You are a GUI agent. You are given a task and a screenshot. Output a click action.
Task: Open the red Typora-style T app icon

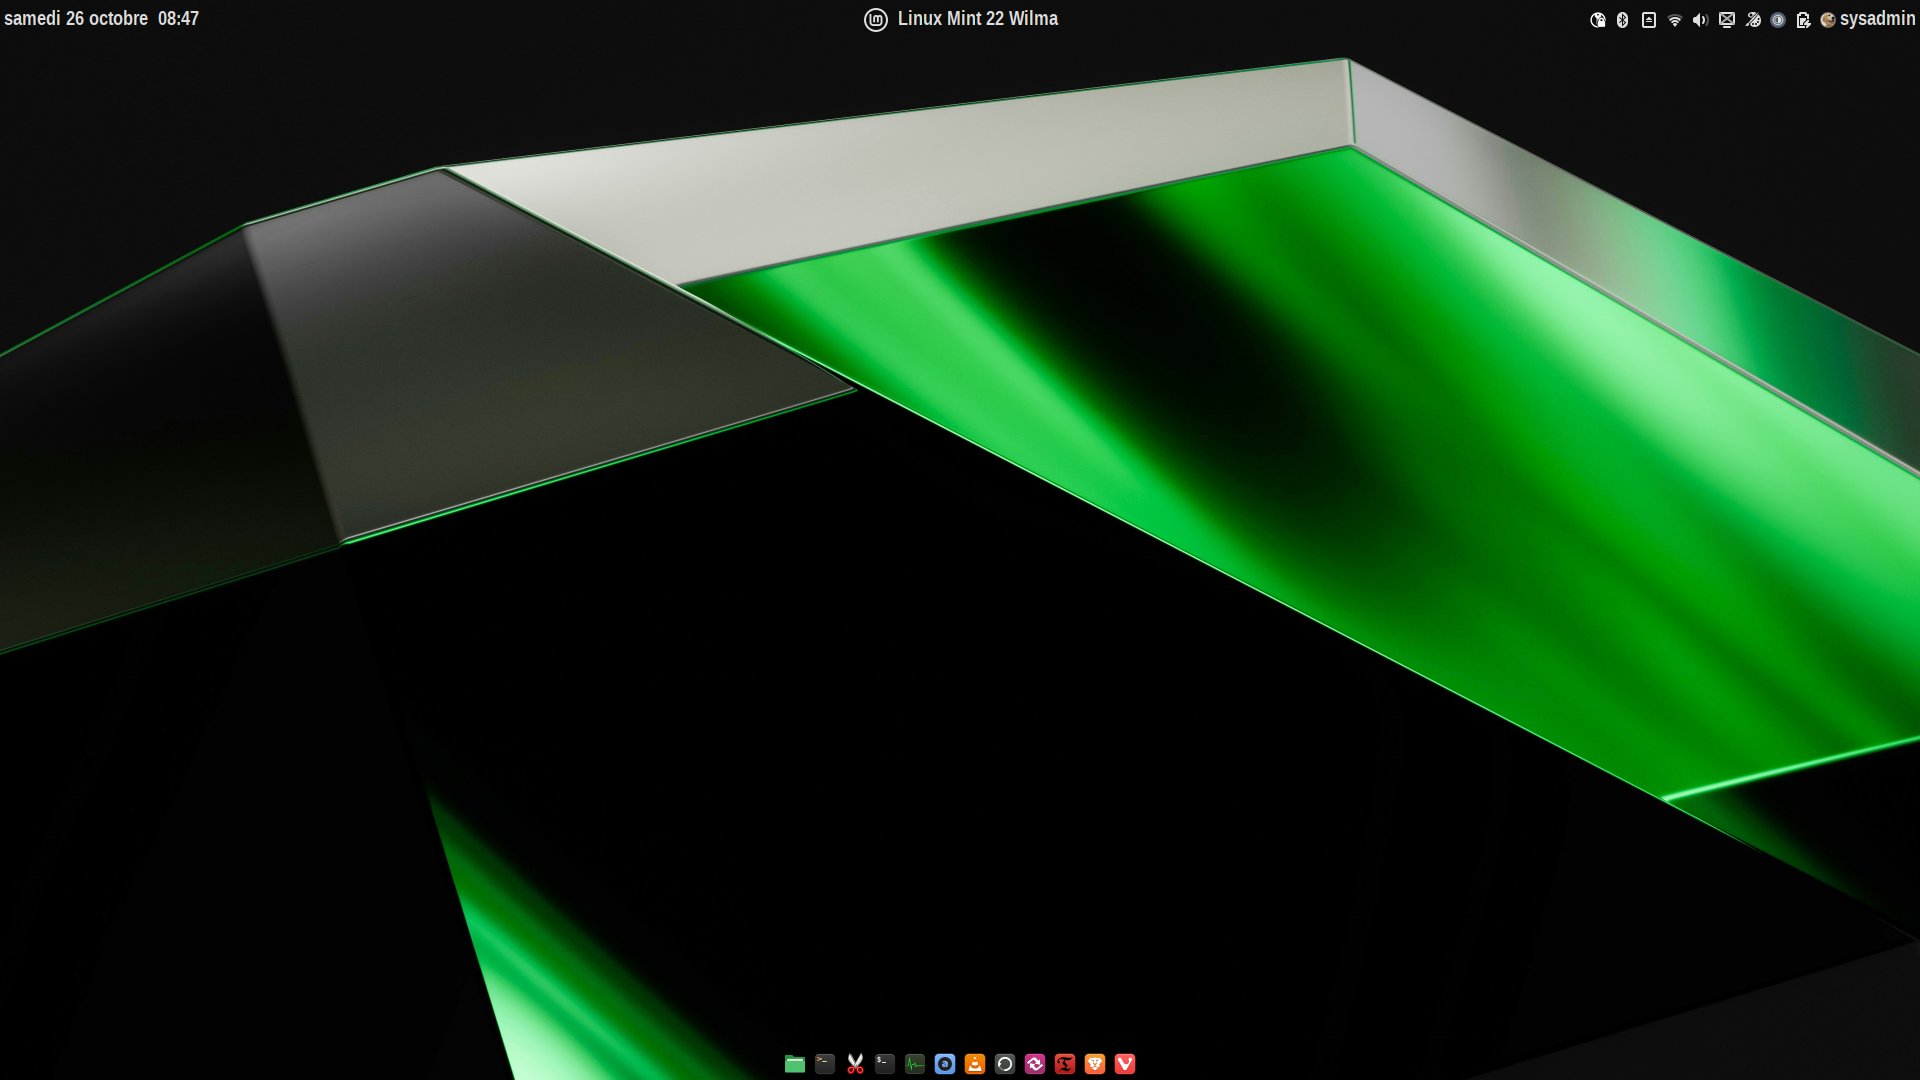(1065, 1064)
